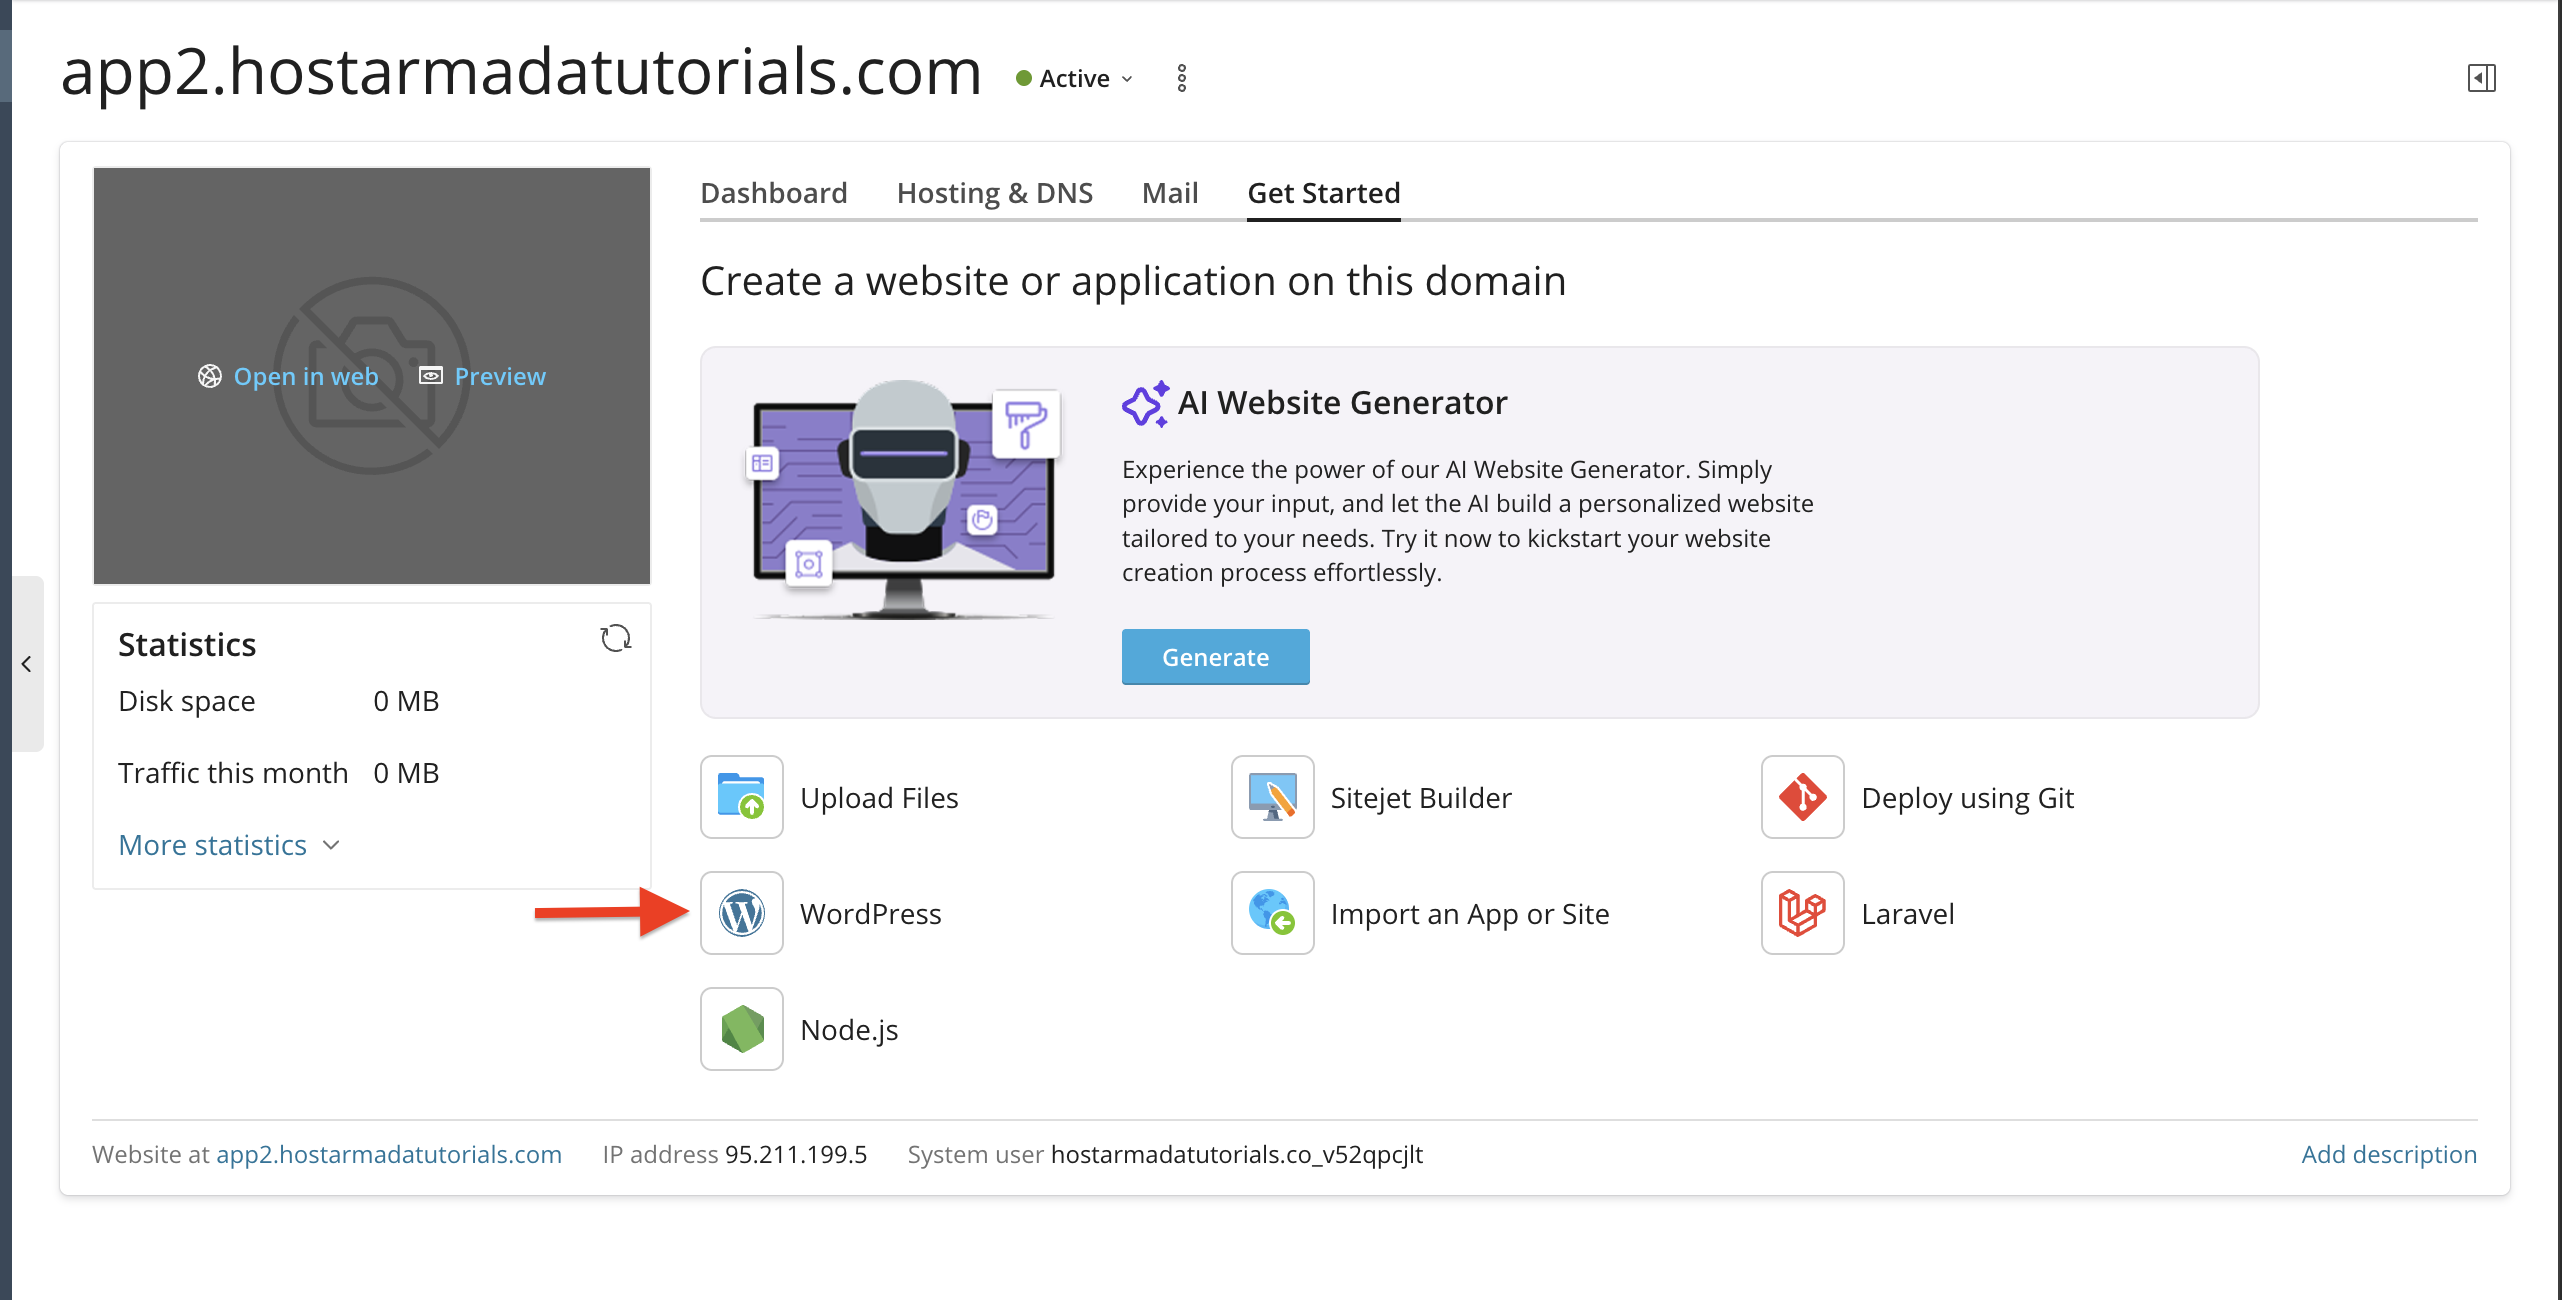
Task: Click the AI Website Generator heading
Action: click(1342, 402)
